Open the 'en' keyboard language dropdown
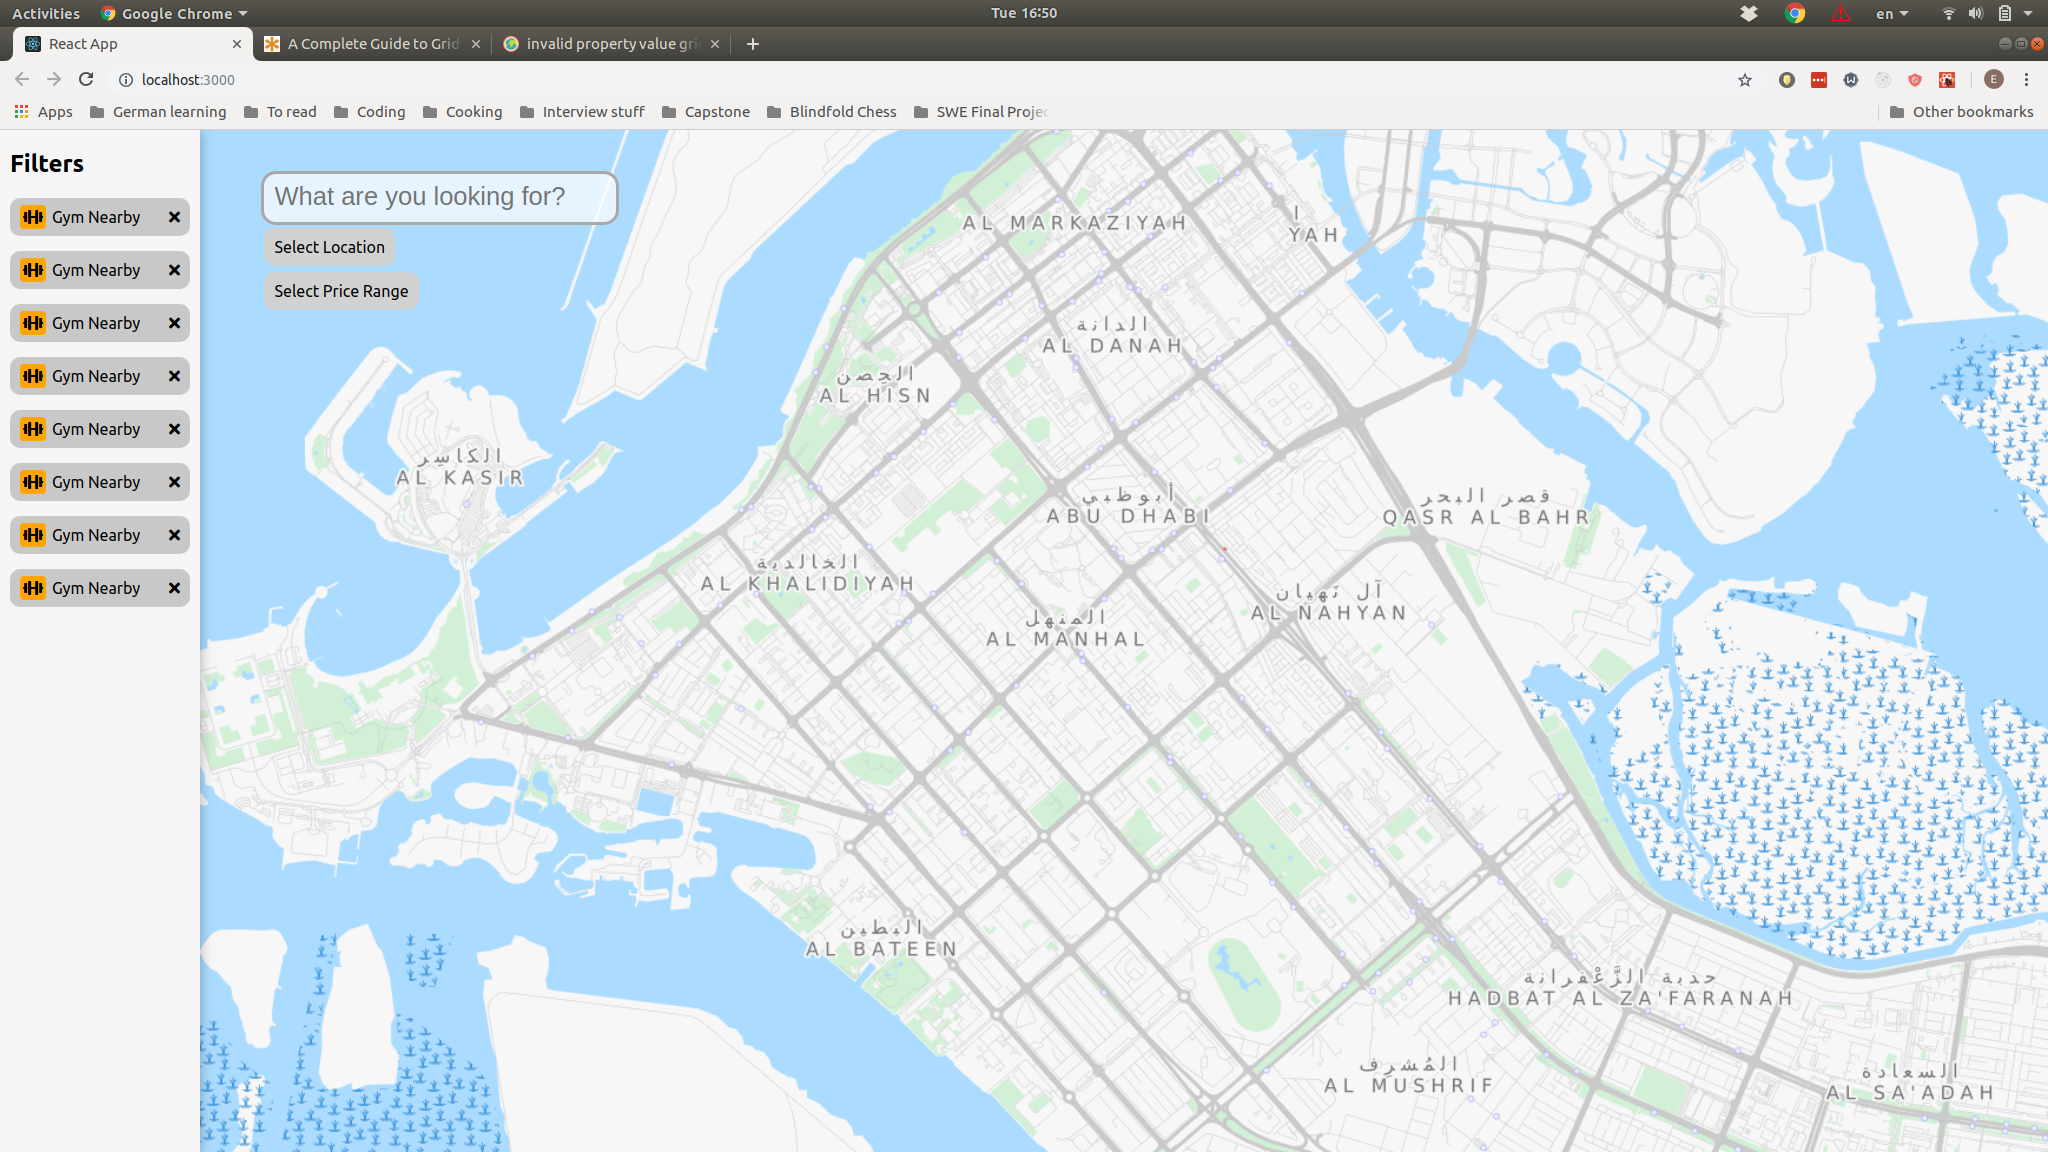Viewport: 2048px width, 1152px height. coord(1892,14)
